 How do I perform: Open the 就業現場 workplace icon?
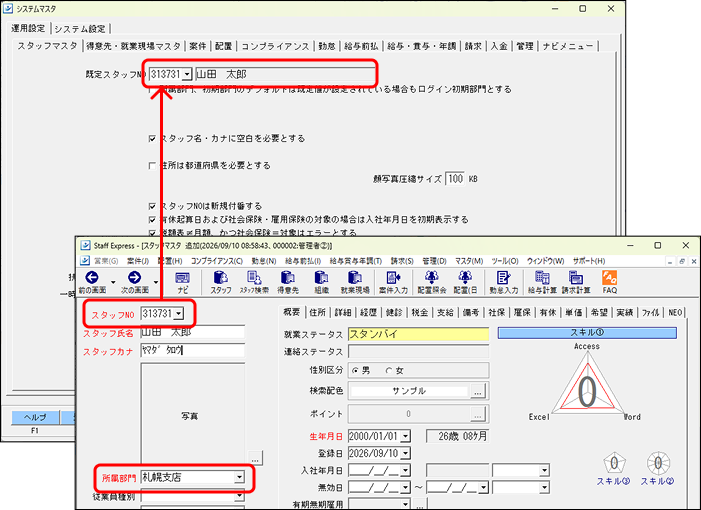[355, 278]
